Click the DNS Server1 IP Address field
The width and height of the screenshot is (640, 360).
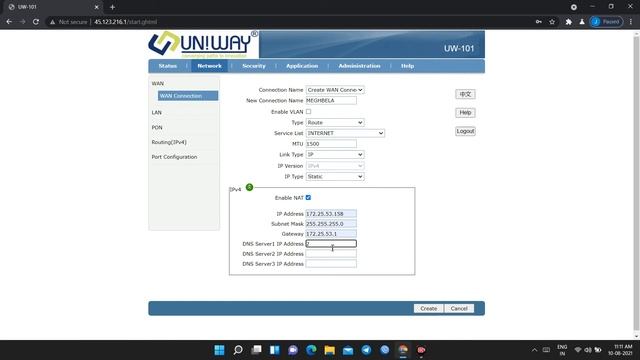point(331,244)
